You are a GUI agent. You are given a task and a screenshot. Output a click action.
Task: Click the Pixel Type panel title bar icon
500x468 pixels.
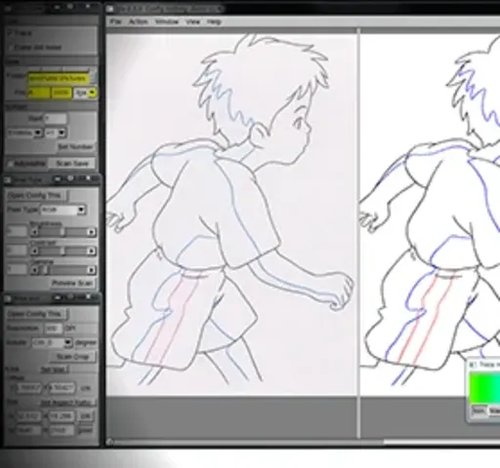(8, 180)
